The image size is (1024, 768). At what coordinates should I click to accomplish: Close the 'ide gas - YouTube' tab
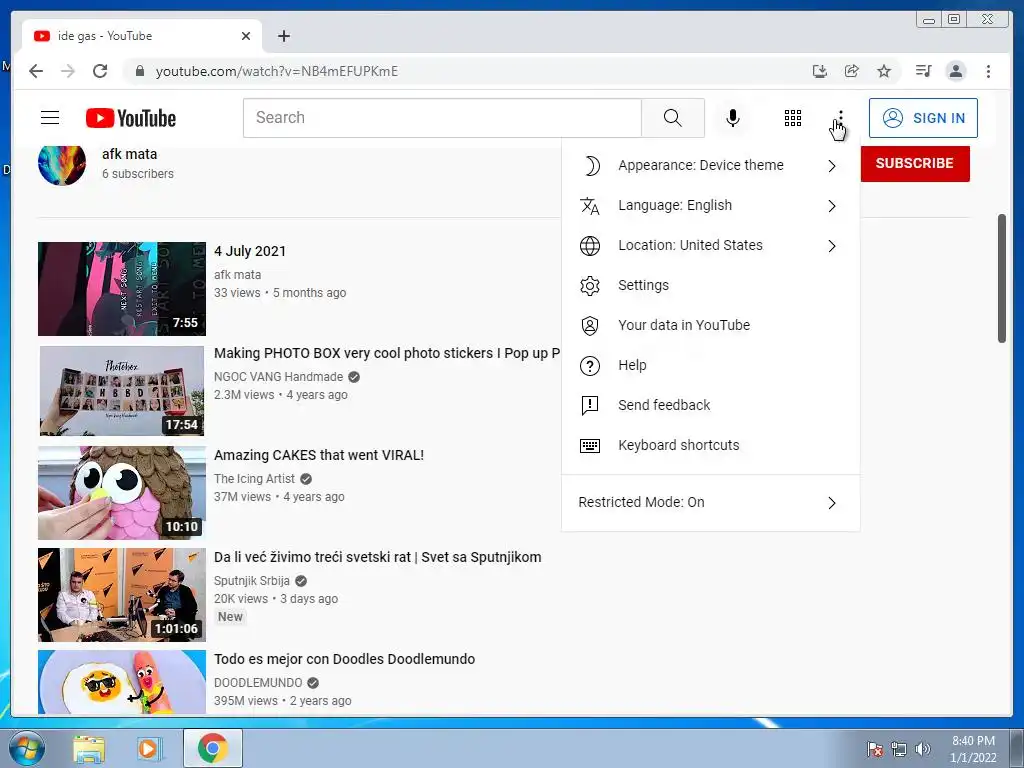(x=246, y=36)
